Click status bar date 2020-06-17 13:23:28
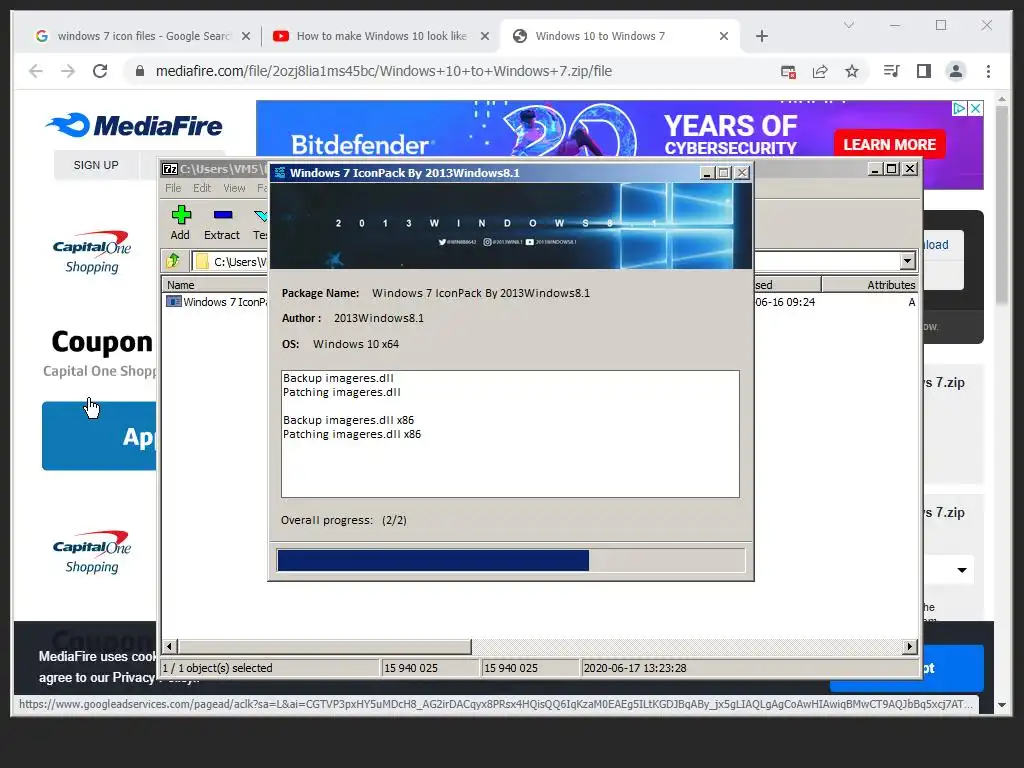1024x768 pixels. point(635,668)
